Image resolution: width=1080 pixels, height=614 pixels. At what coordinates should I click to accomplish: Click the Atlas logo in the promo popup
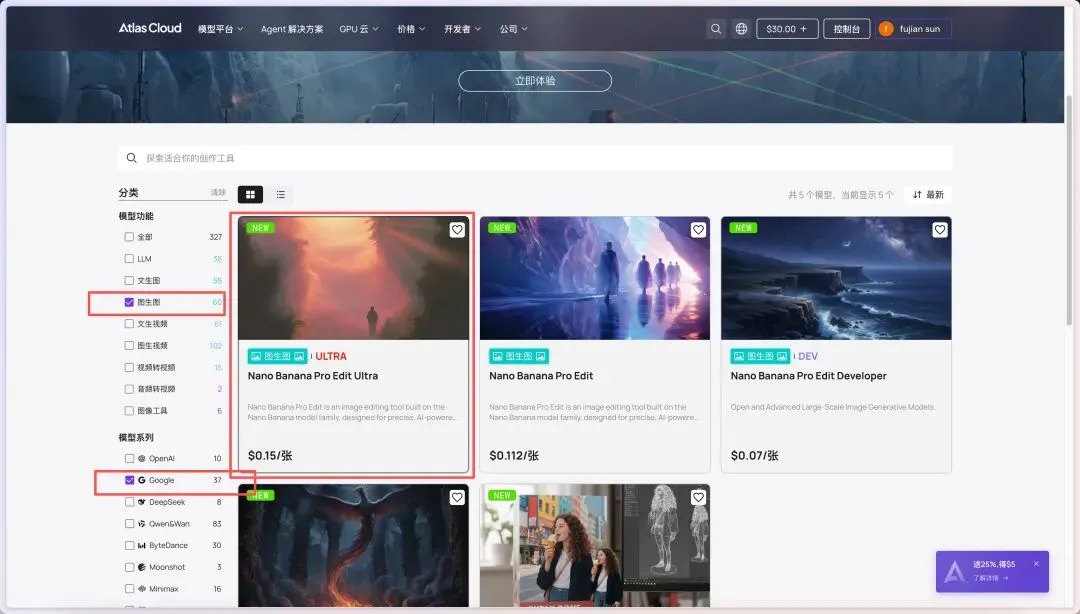(955, 571)
